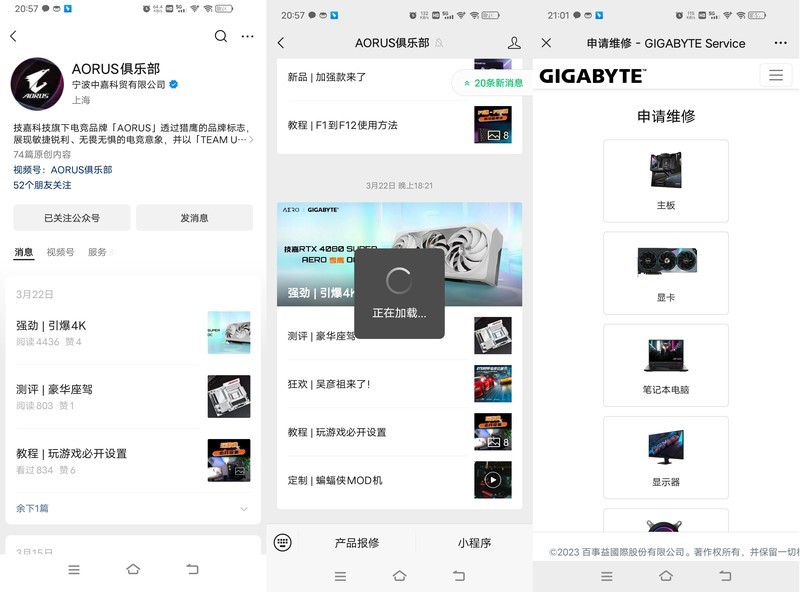800x592 pixels.
Task: Open more options on the AORUS account page
Action: click(x=247, y=36)
